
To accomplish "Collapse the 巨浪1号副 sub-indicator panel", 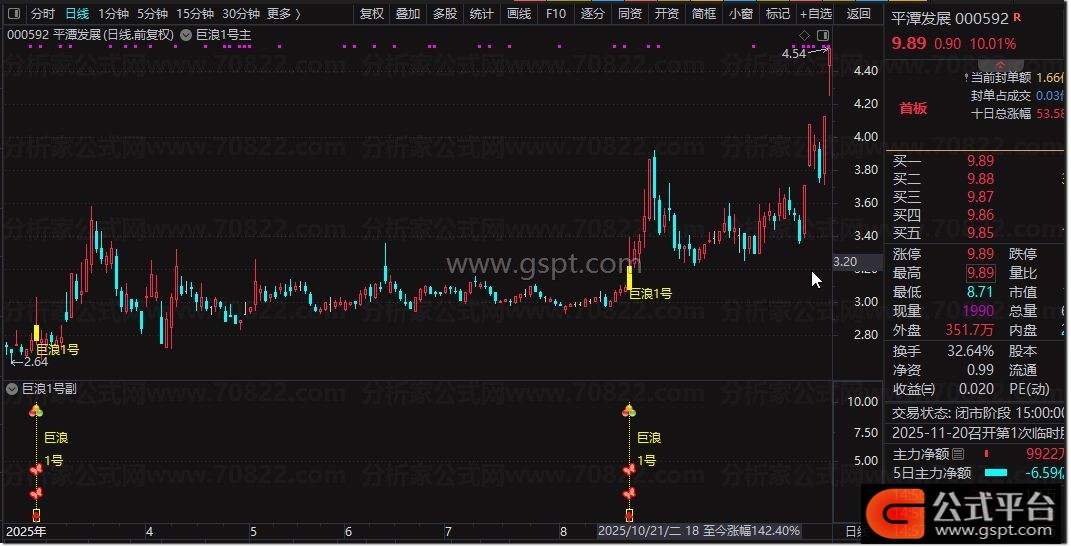I will [x=13, y=388].
